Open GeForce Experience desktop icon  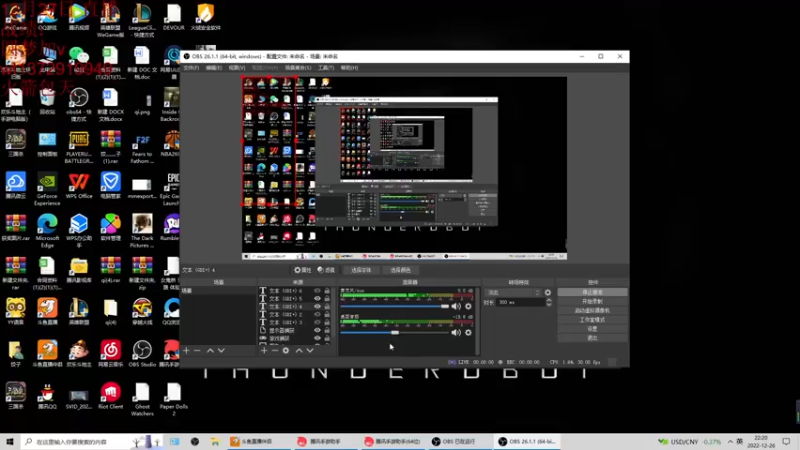pos(47,189)
